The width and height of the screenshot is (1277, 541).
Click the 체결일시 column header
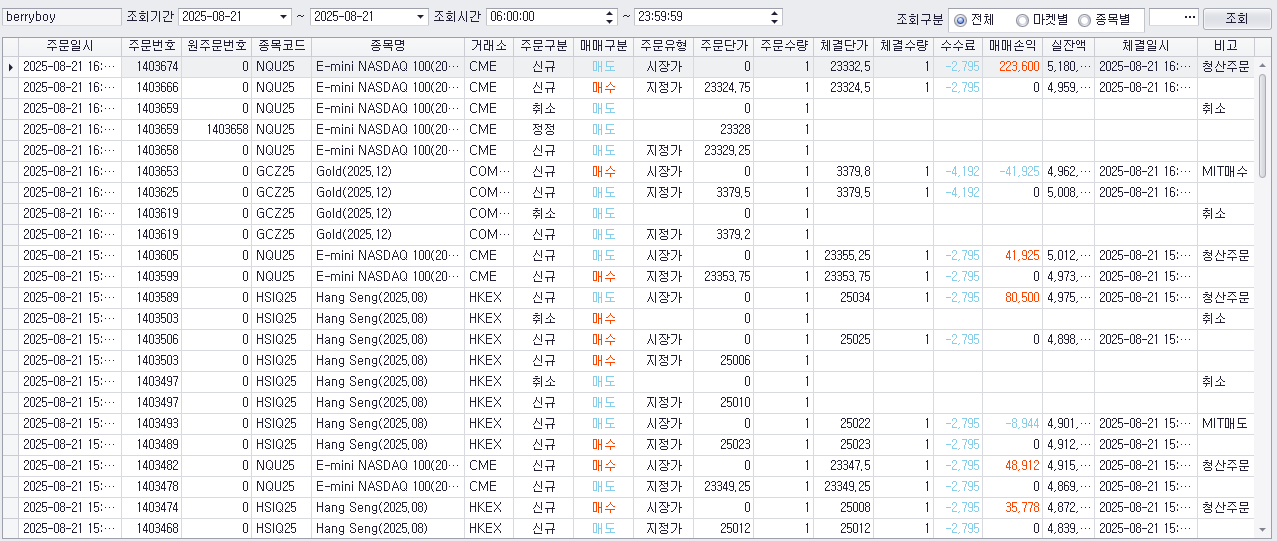pyautogui.click(x=1145, y=46)
